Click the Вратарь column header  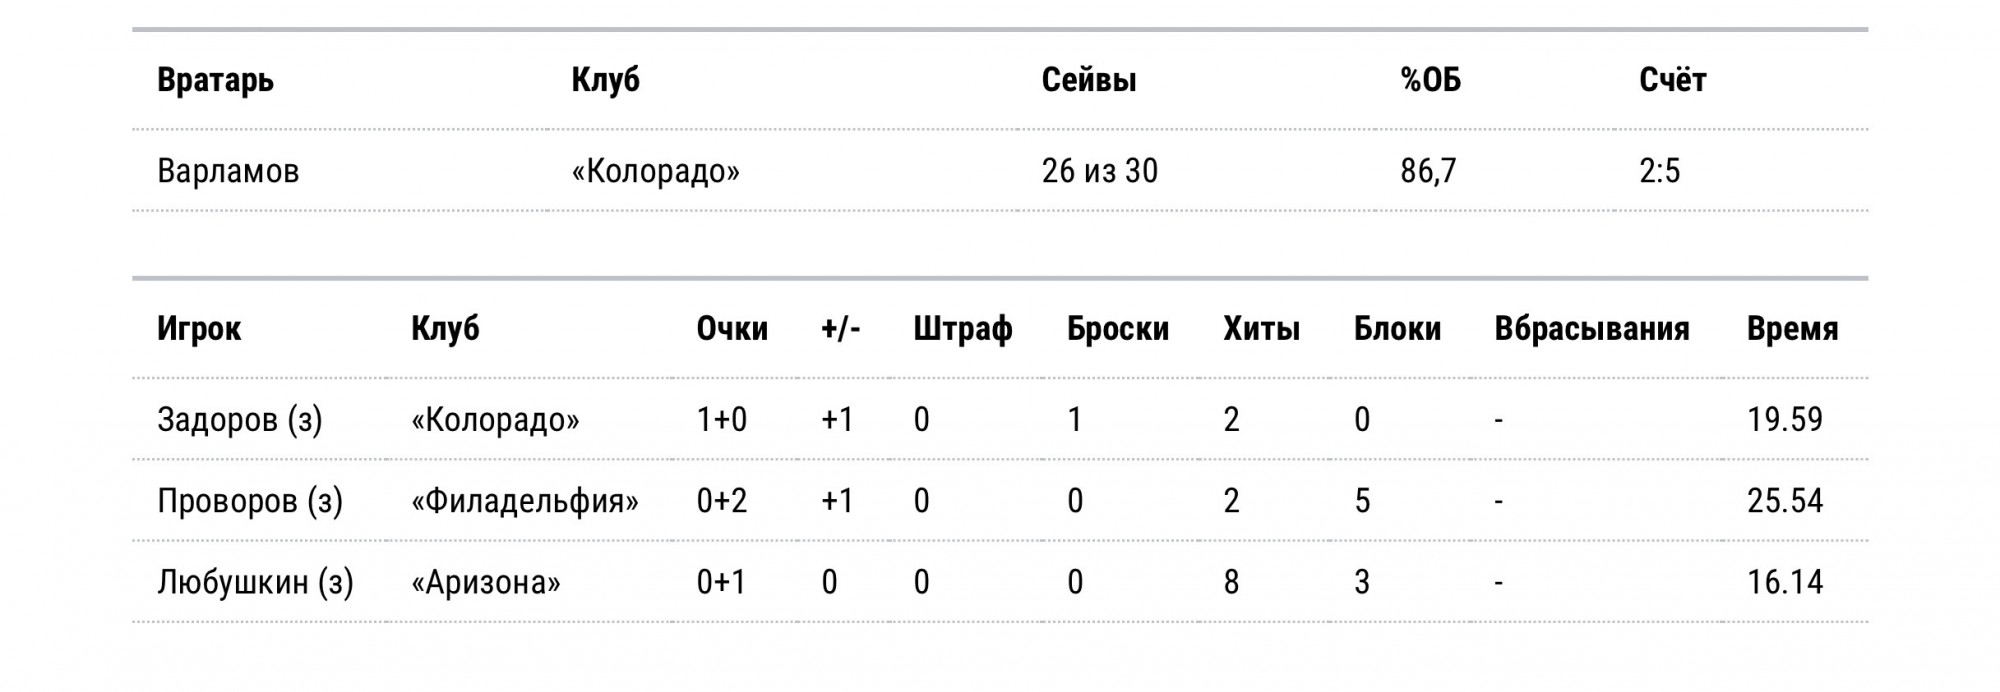pyautogui.click(x=215, y=80)
